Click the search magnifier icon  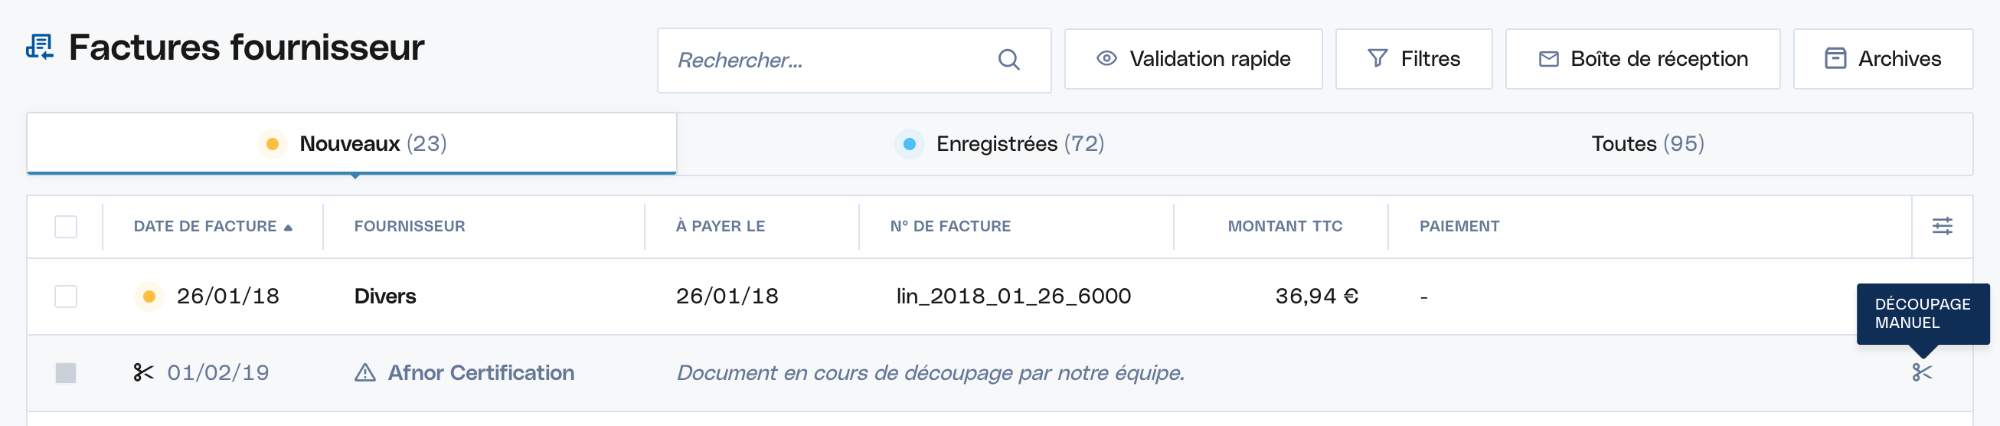(x=1009, y=60)
